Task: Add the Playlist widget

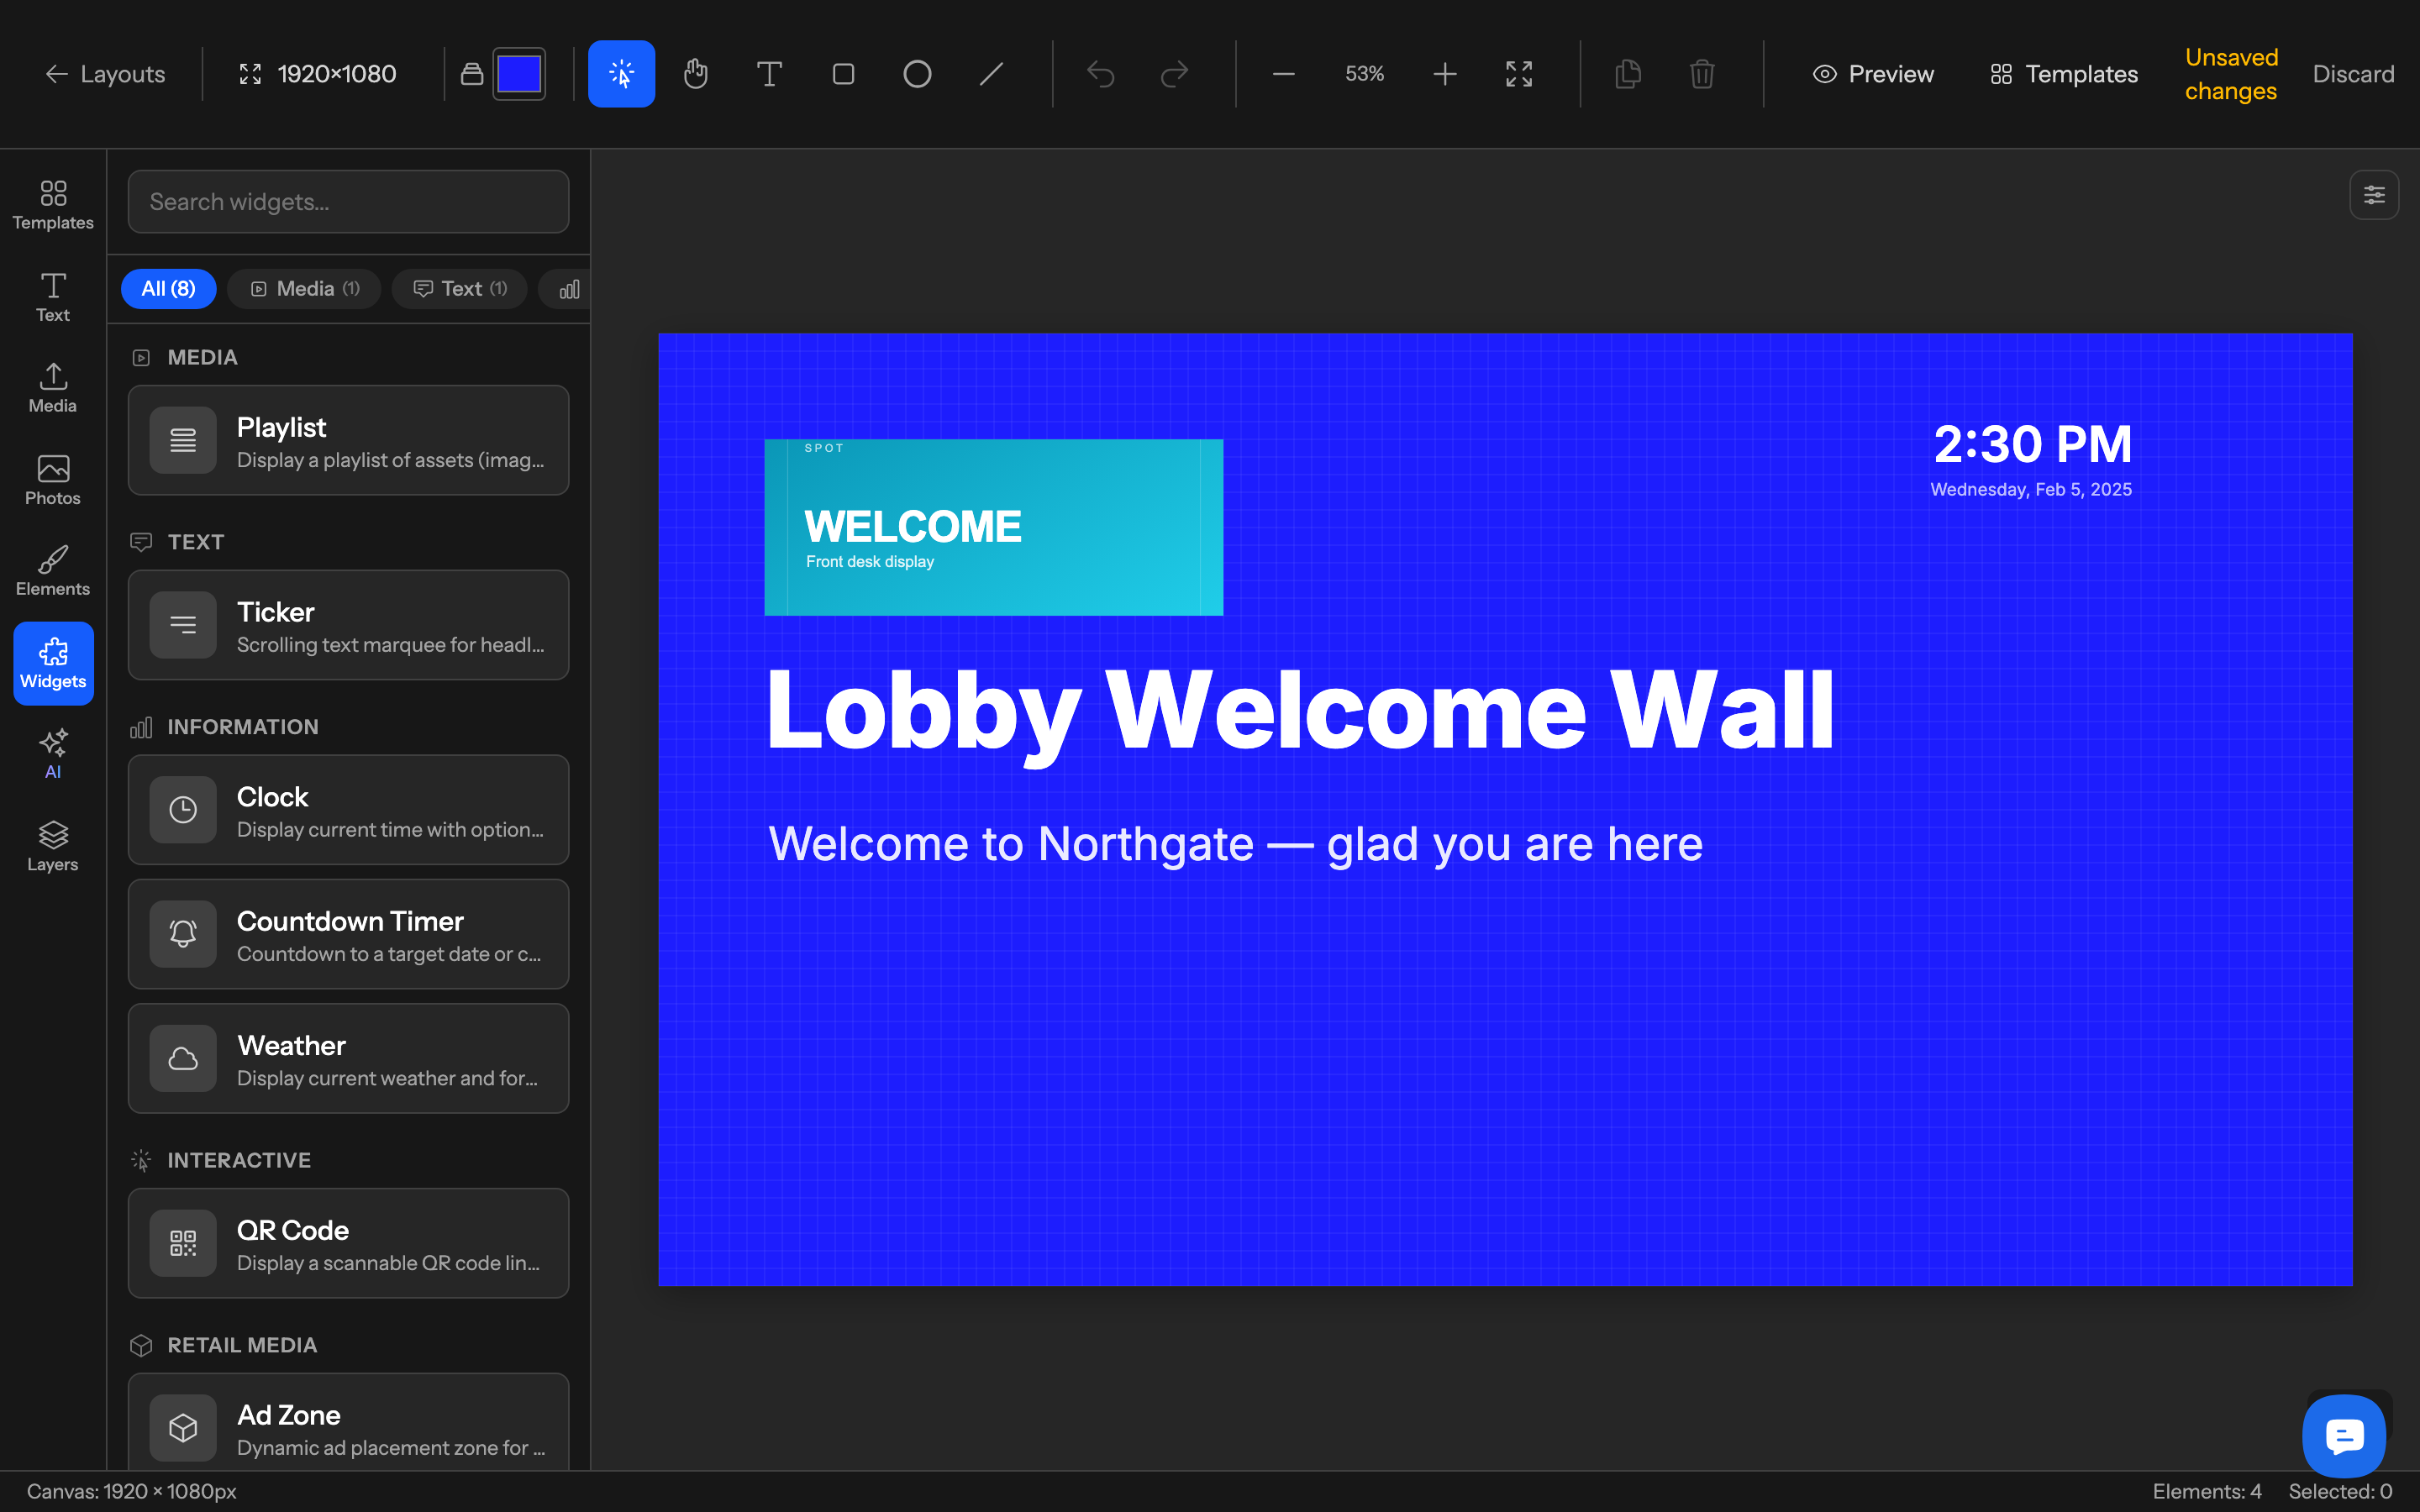Action: pyautogui.click(x=348, y=440)
